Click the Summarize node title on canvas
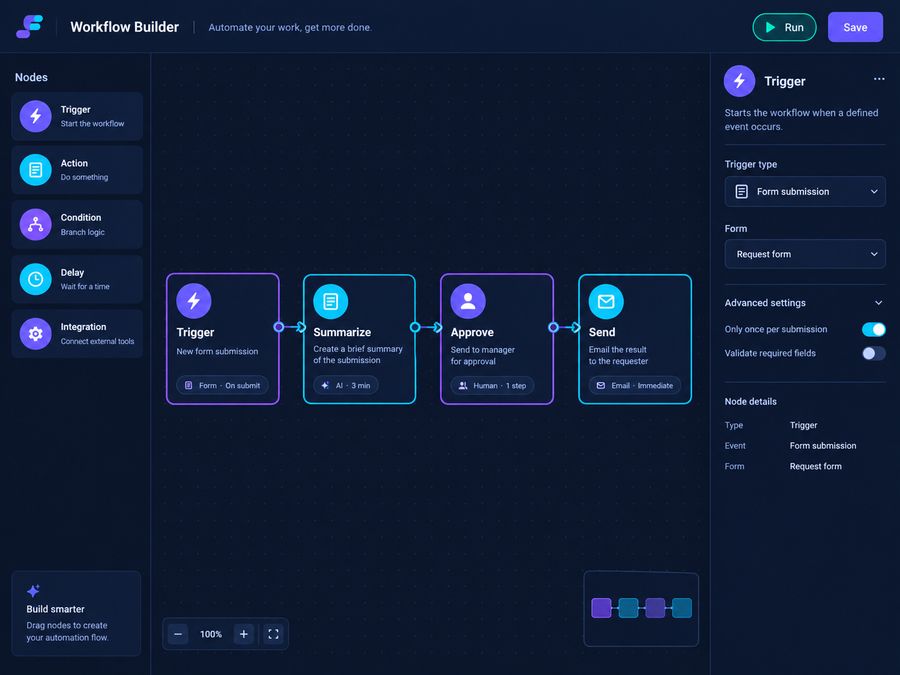900x675 pixels. coord(342,332)
